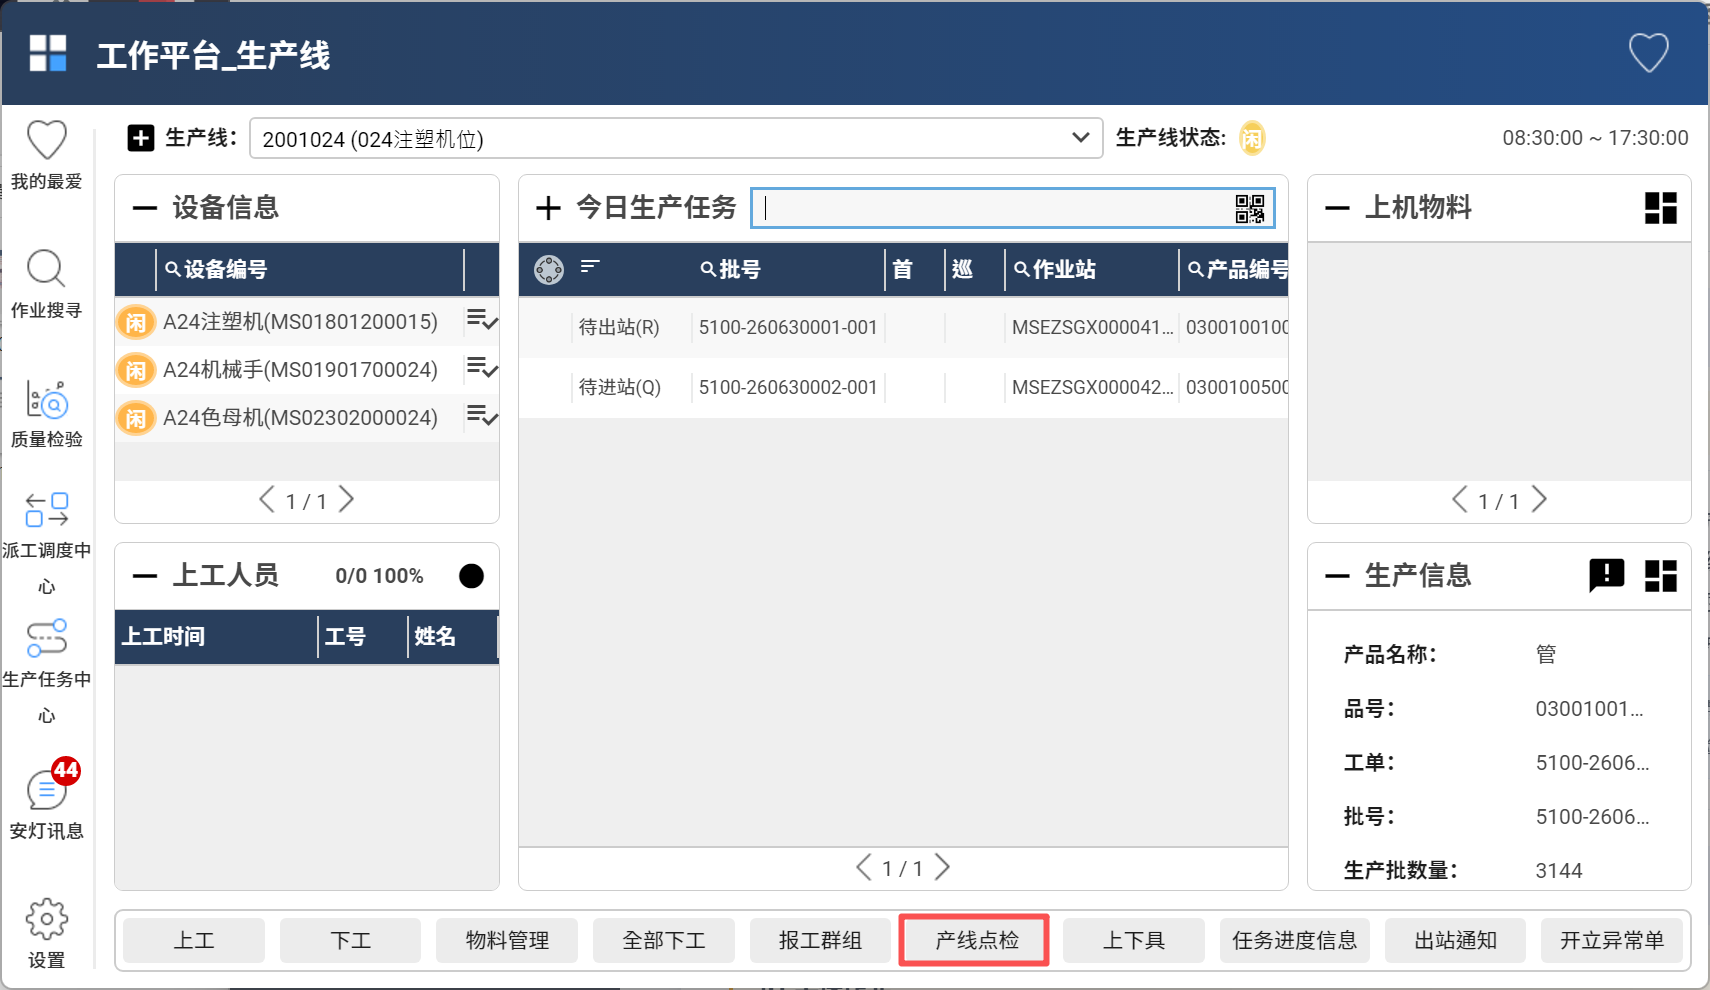Click the 全部下工 button

click(664, 940)
